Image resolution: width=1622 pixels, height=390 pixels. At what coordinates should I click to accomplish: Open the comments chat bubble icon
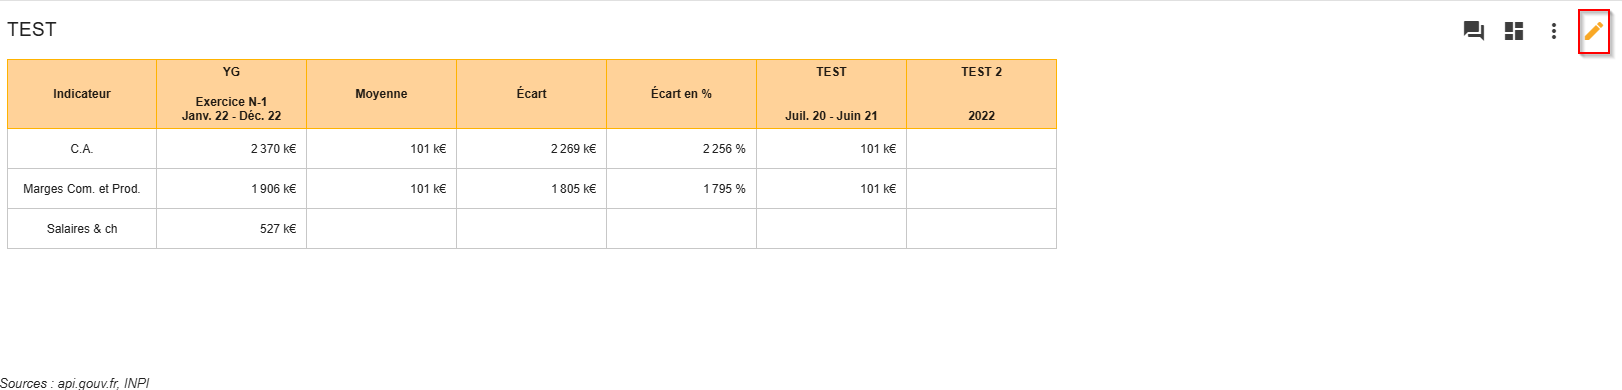click(1474, 31)
